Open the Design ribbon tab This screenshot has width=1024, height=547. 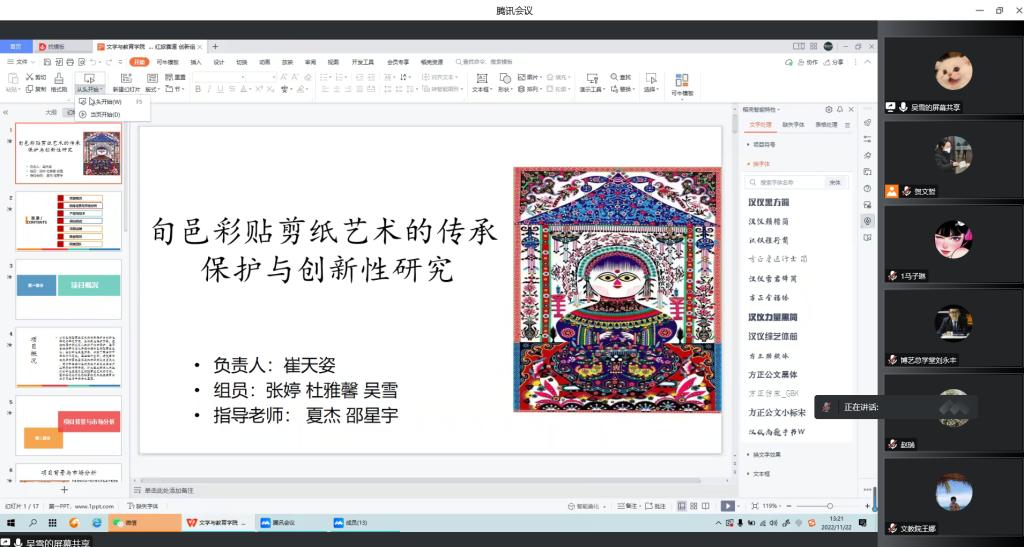pyautogui.click(x=219, y=62)
